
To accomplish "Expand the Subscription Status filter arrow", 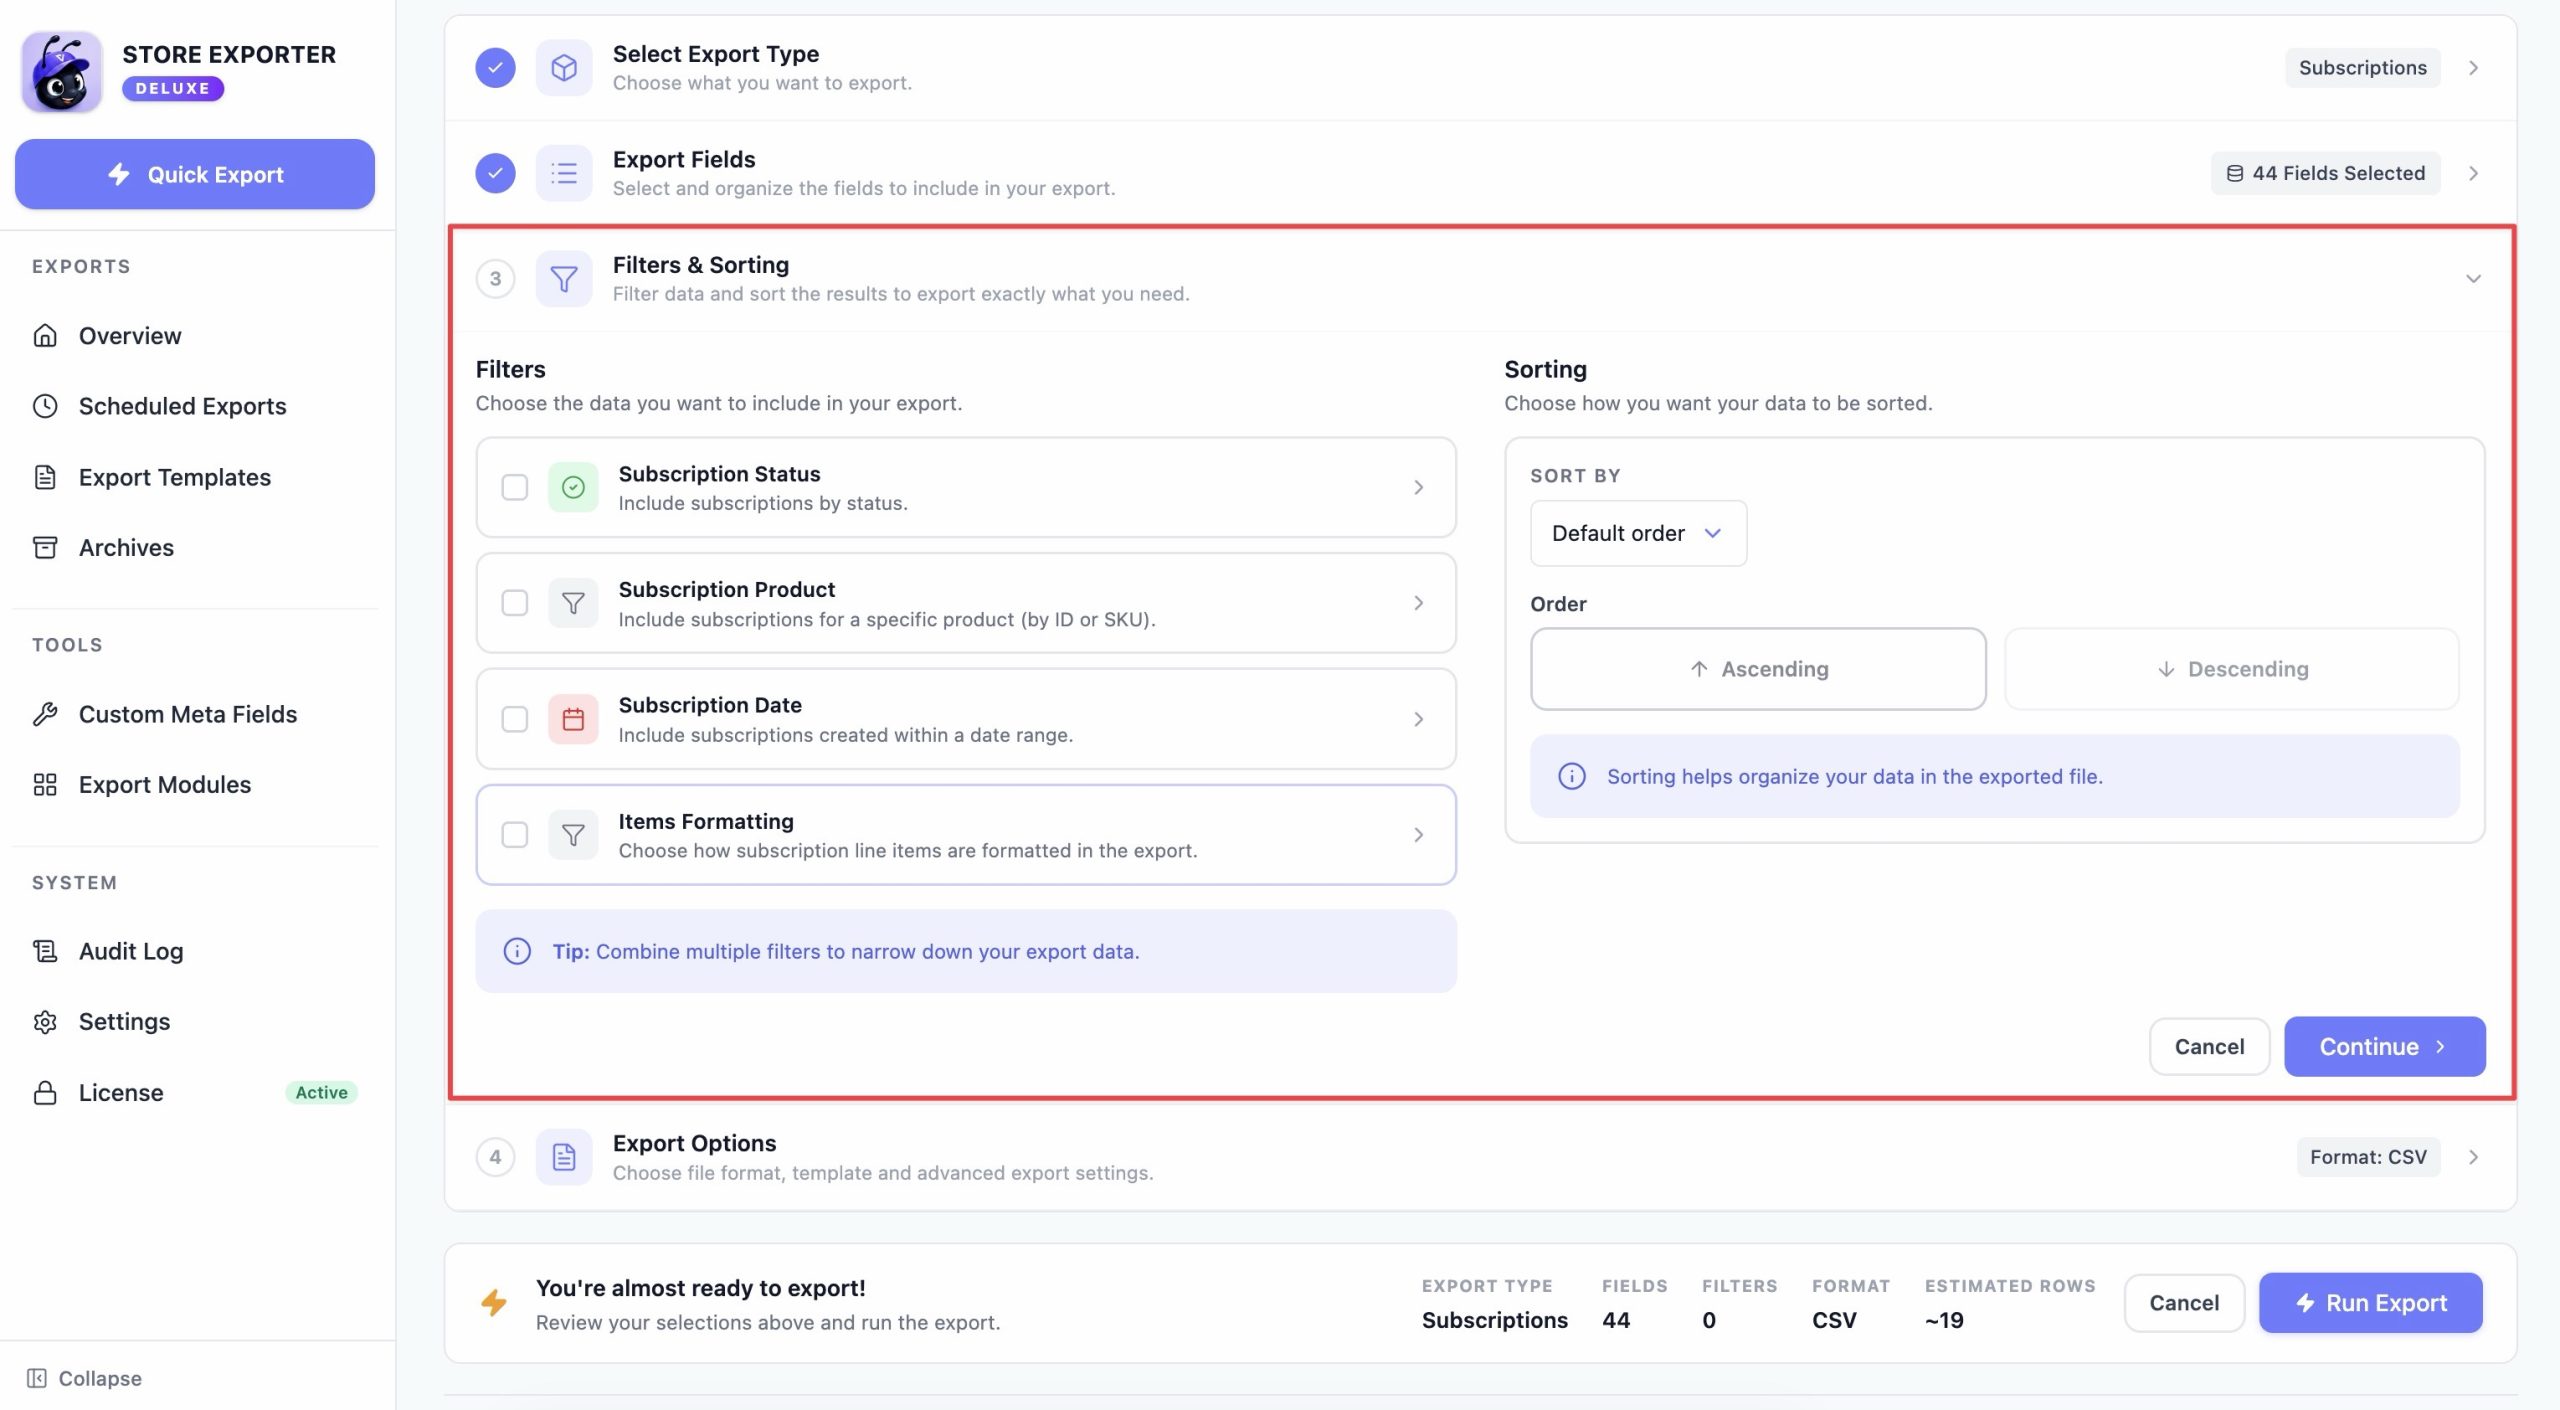I will click(1418, 487).
